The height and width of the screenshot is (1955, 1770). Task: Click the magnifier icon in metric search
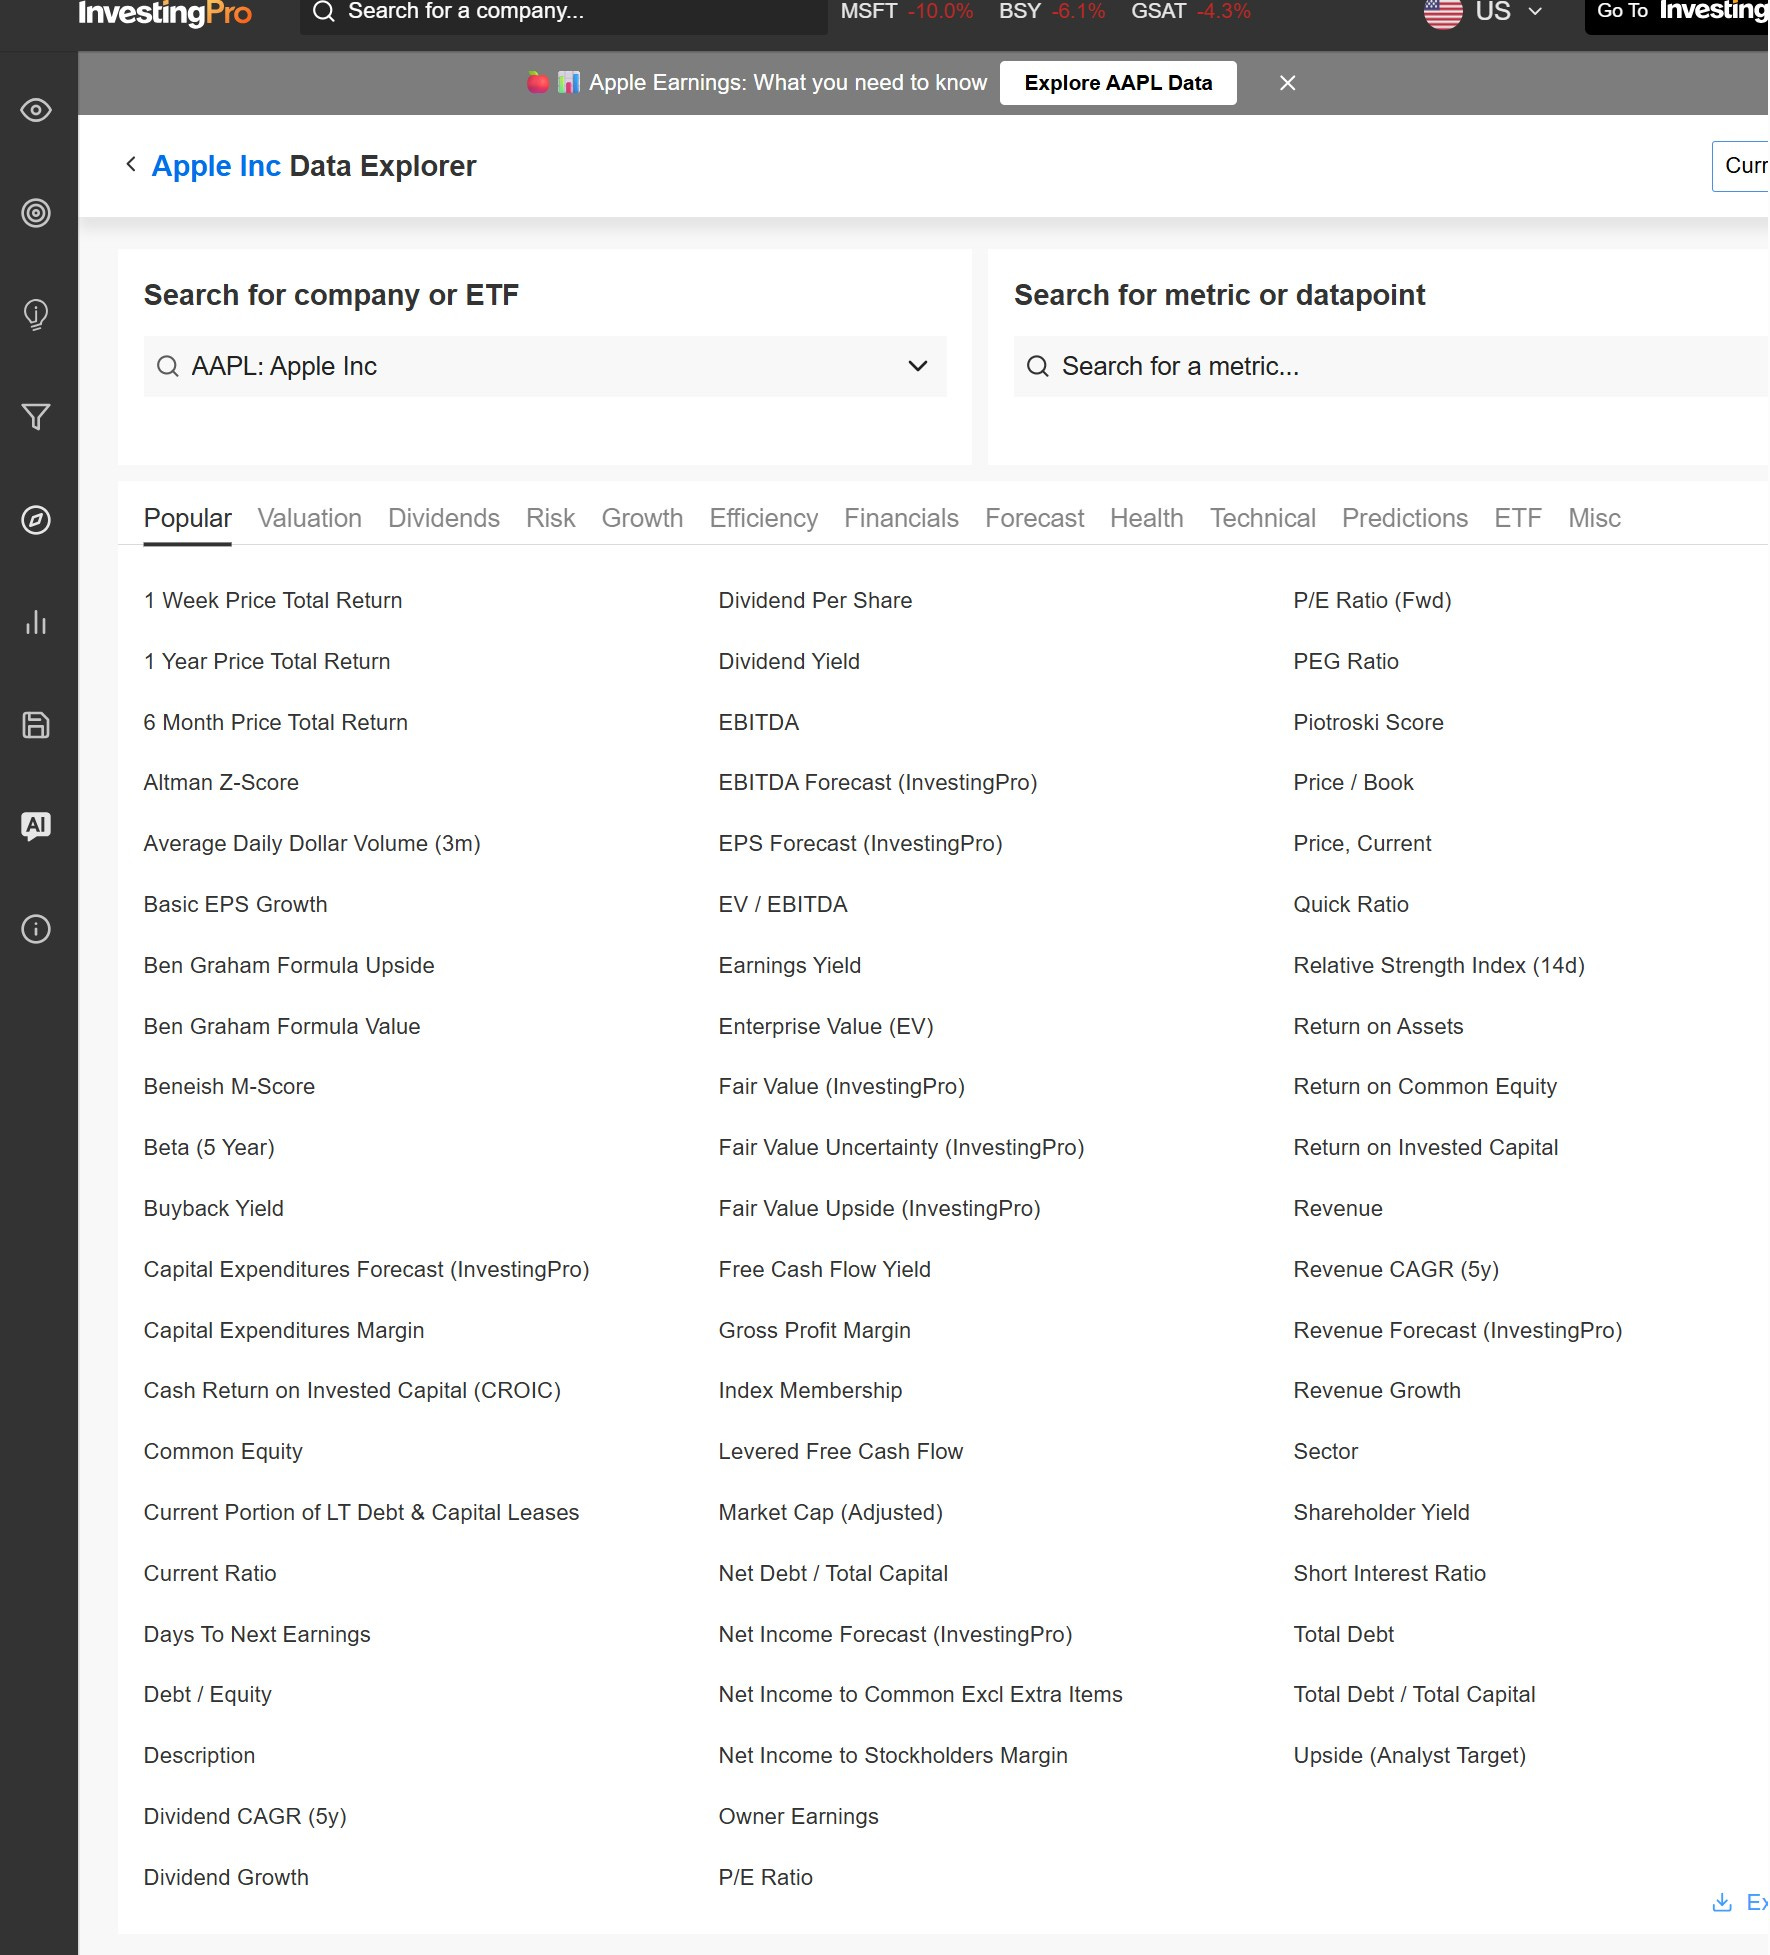coord(1038,366)
